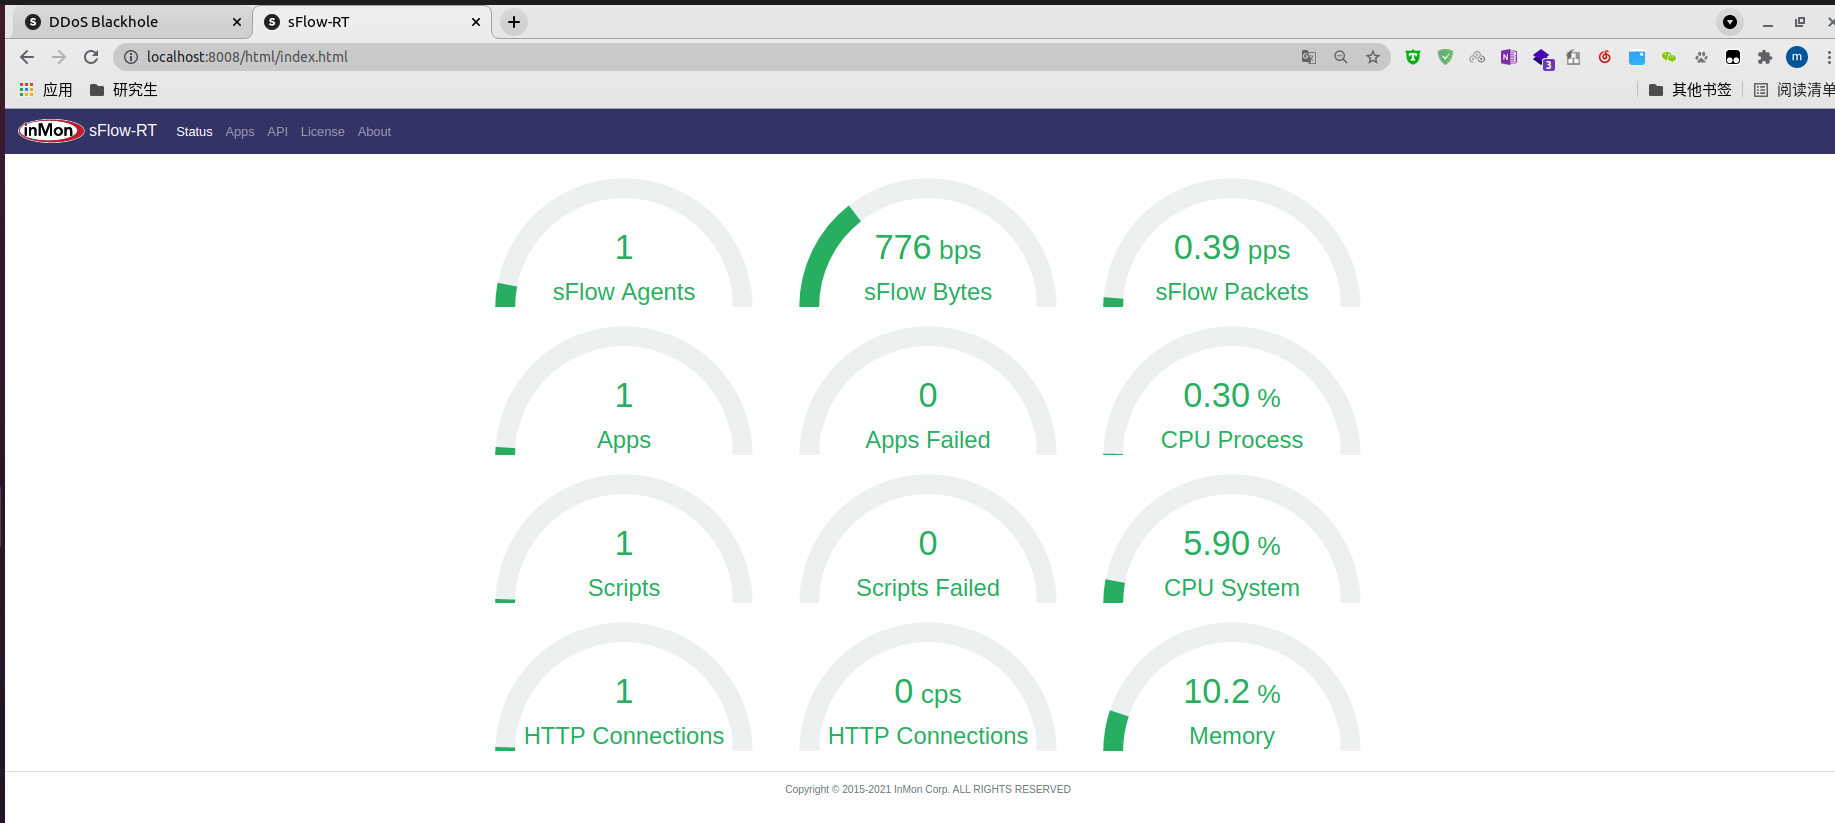Open the red swirl music extension
Viewport: 1835px width, 823px height.
point(1605,57)
